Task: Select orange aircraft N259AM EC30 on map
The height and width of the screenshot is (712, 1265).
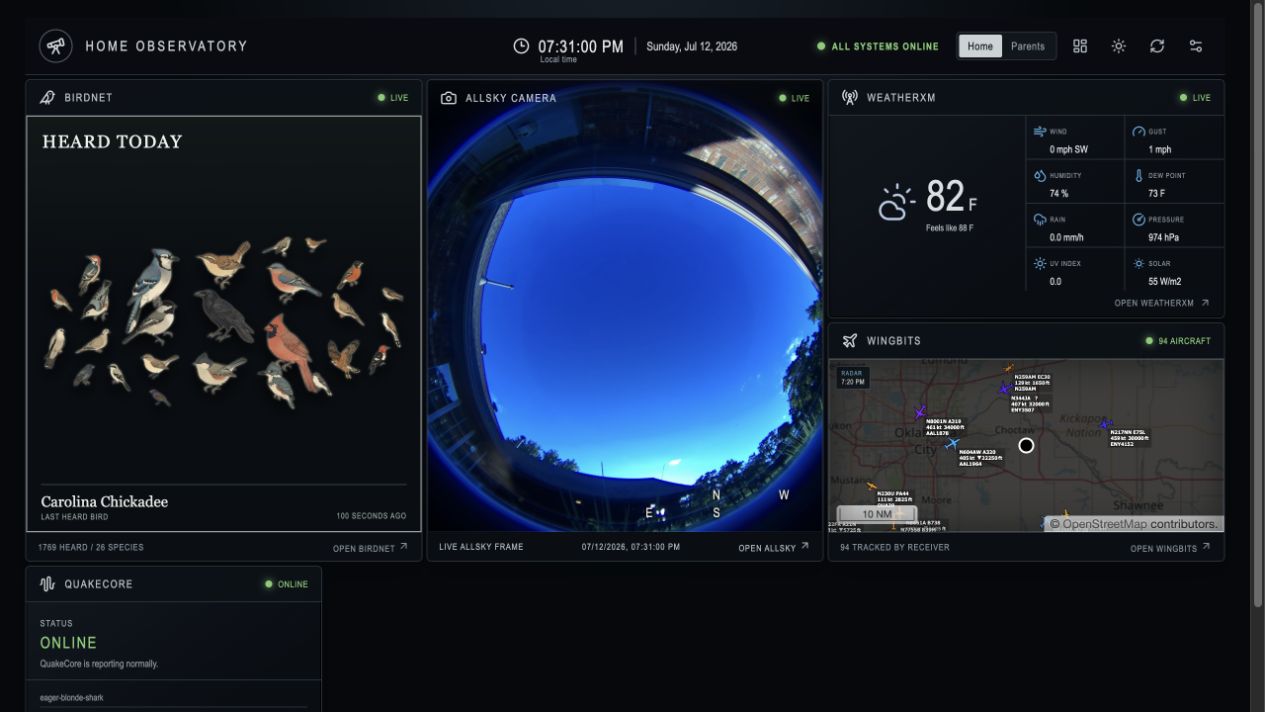Action: (x=1009, y=369)
